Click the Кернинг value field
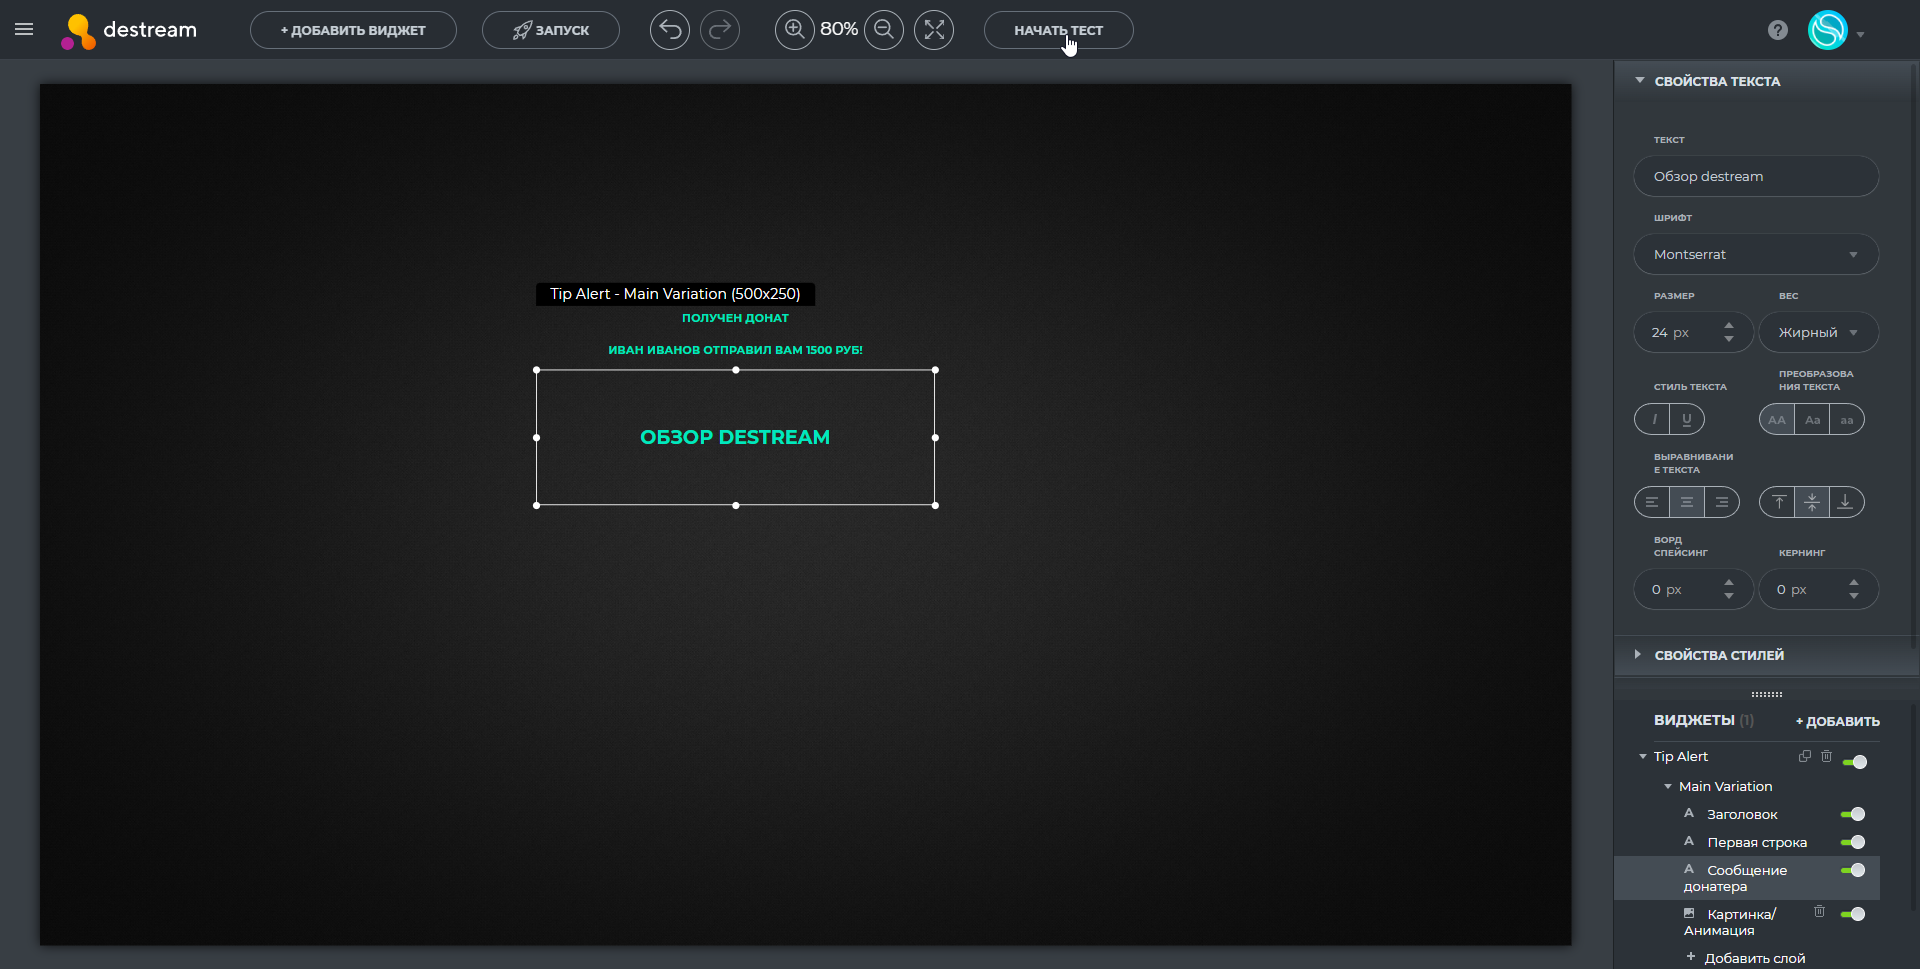The width and height of the screenshot is (1920, 969). pyautogui.click(x=1819, y=589)
